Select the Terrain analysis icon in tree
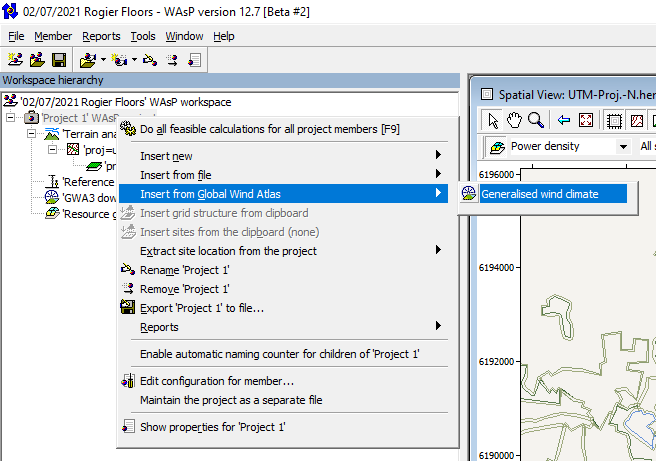 point(52,134)
